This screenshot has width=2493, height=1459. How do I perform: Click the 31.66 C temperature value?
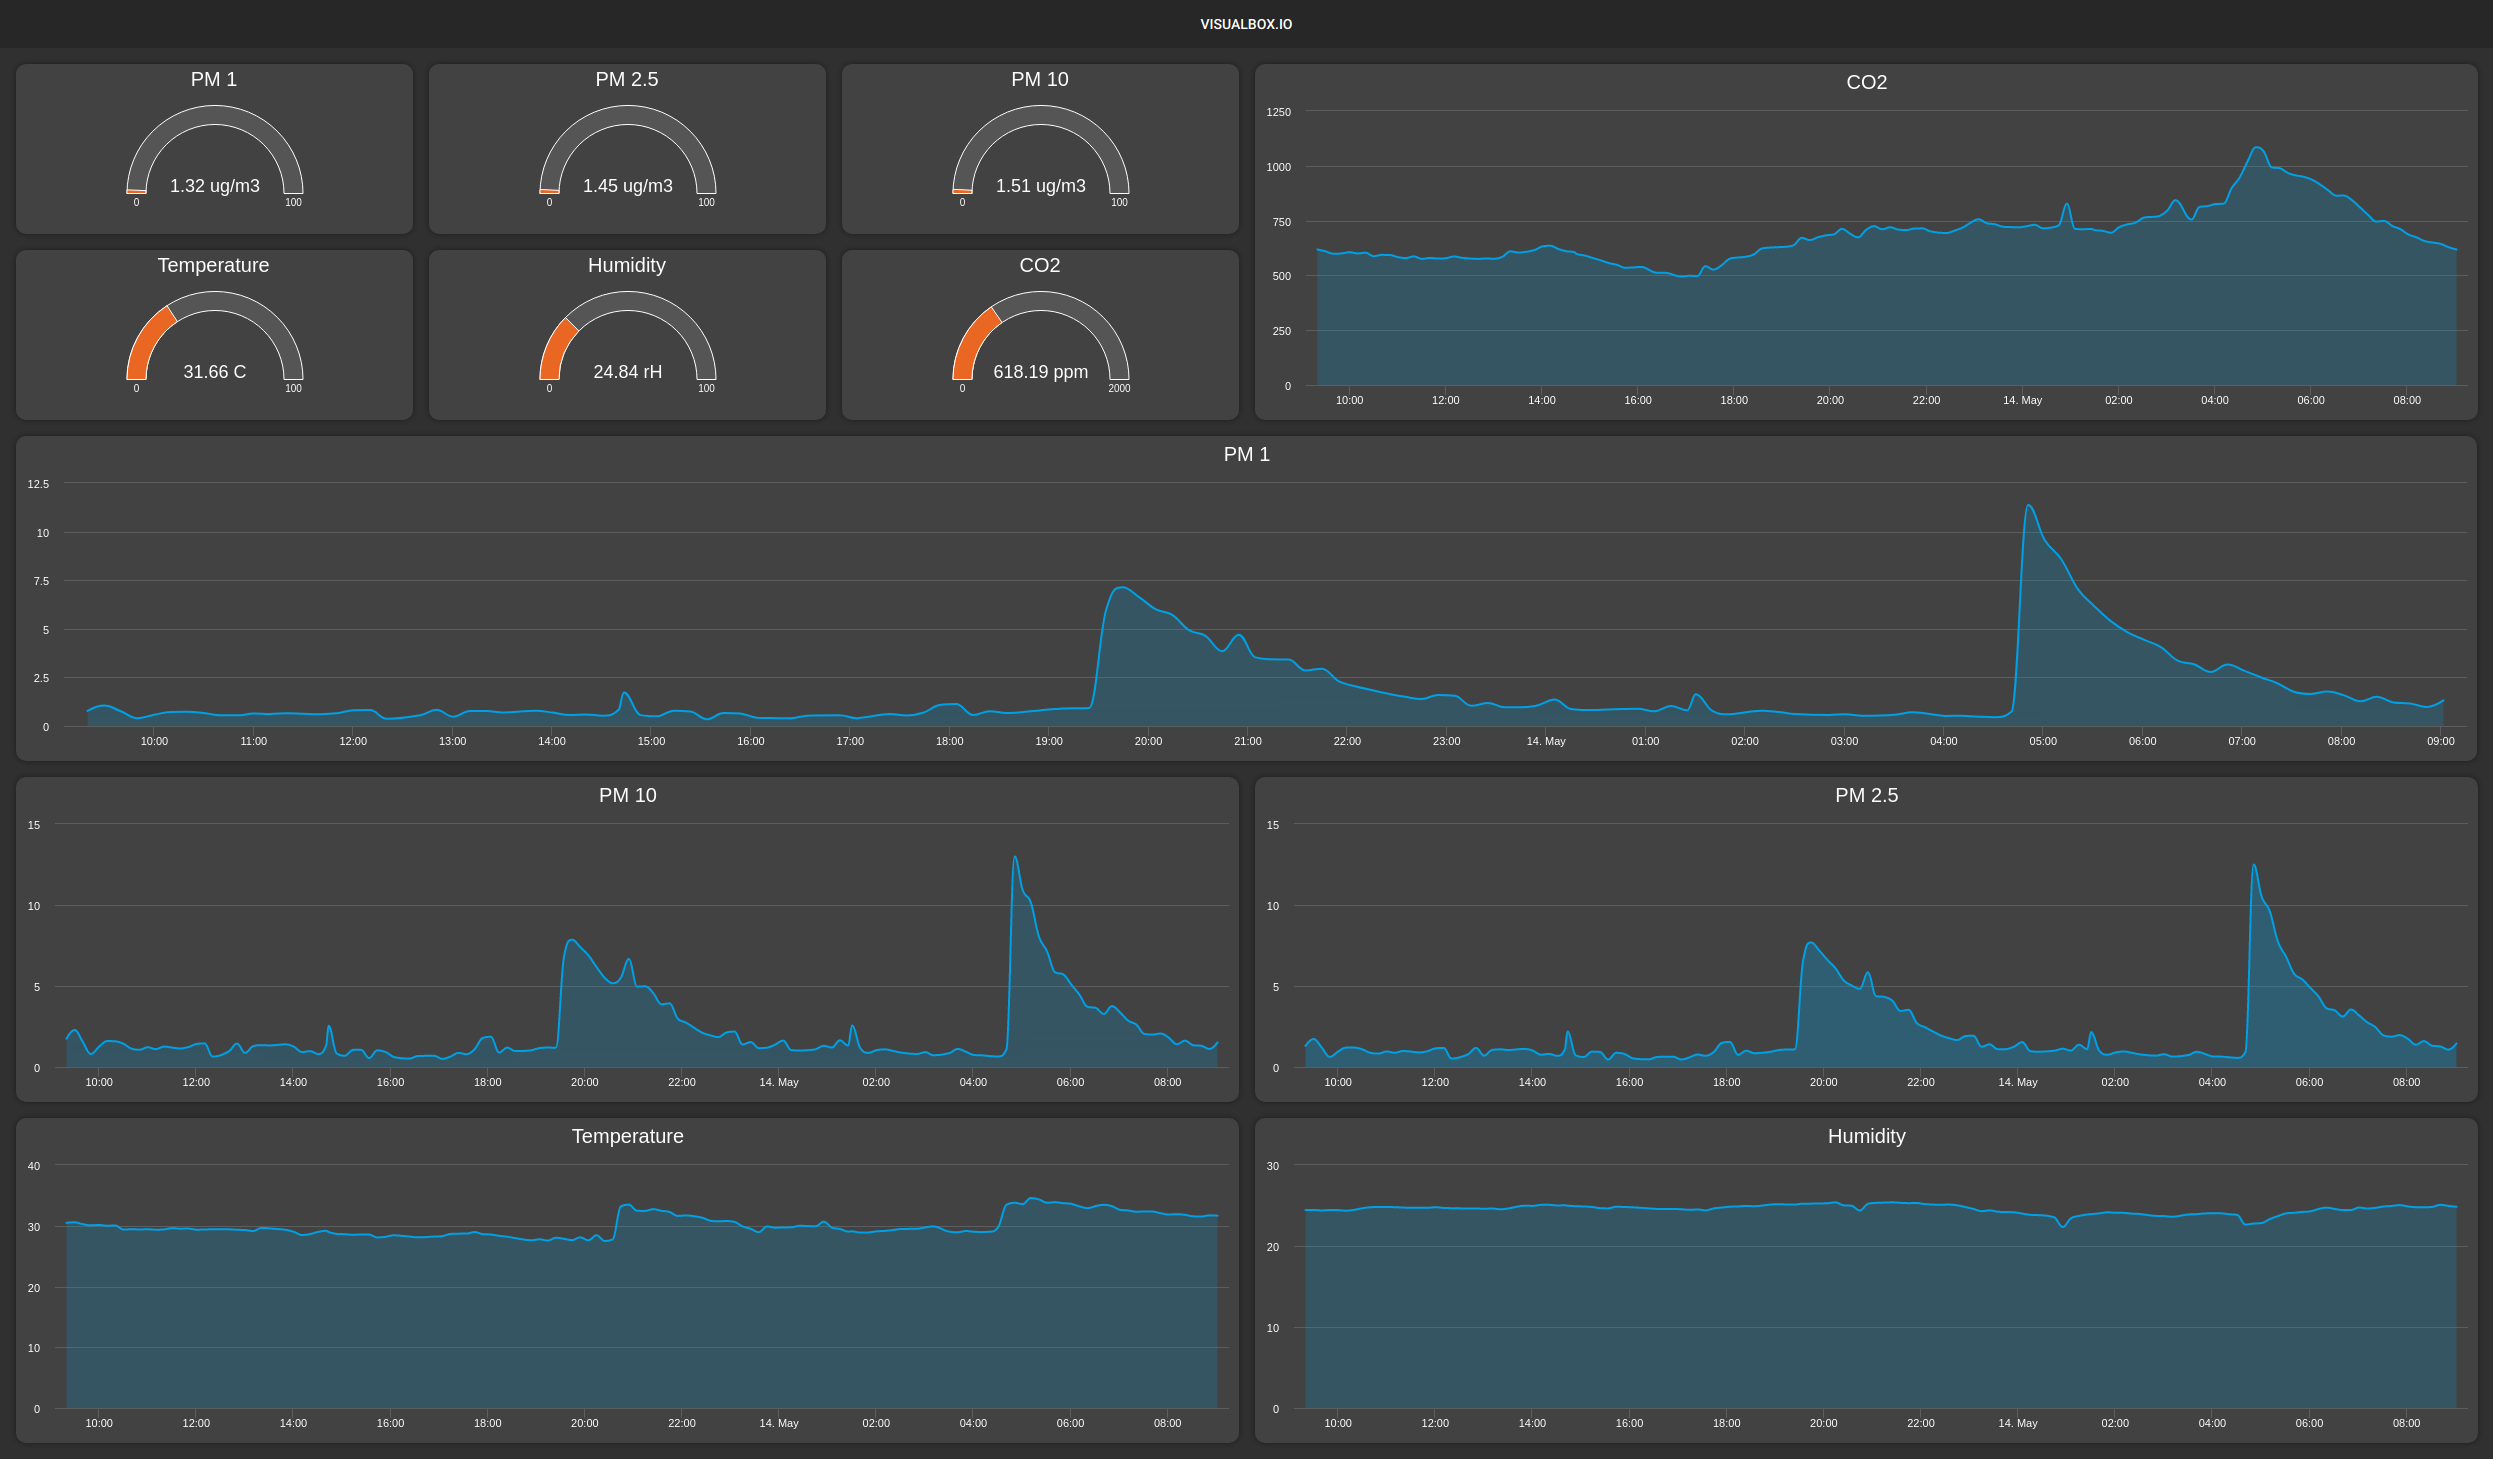pyautogui.click(x=214, y=372)
